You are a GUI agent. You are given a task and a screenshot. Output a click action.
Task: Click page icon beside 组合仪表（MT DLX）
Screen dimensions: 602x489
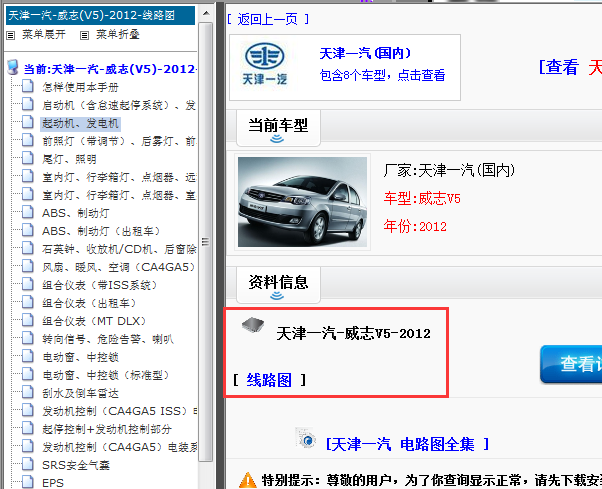[28, 320]
